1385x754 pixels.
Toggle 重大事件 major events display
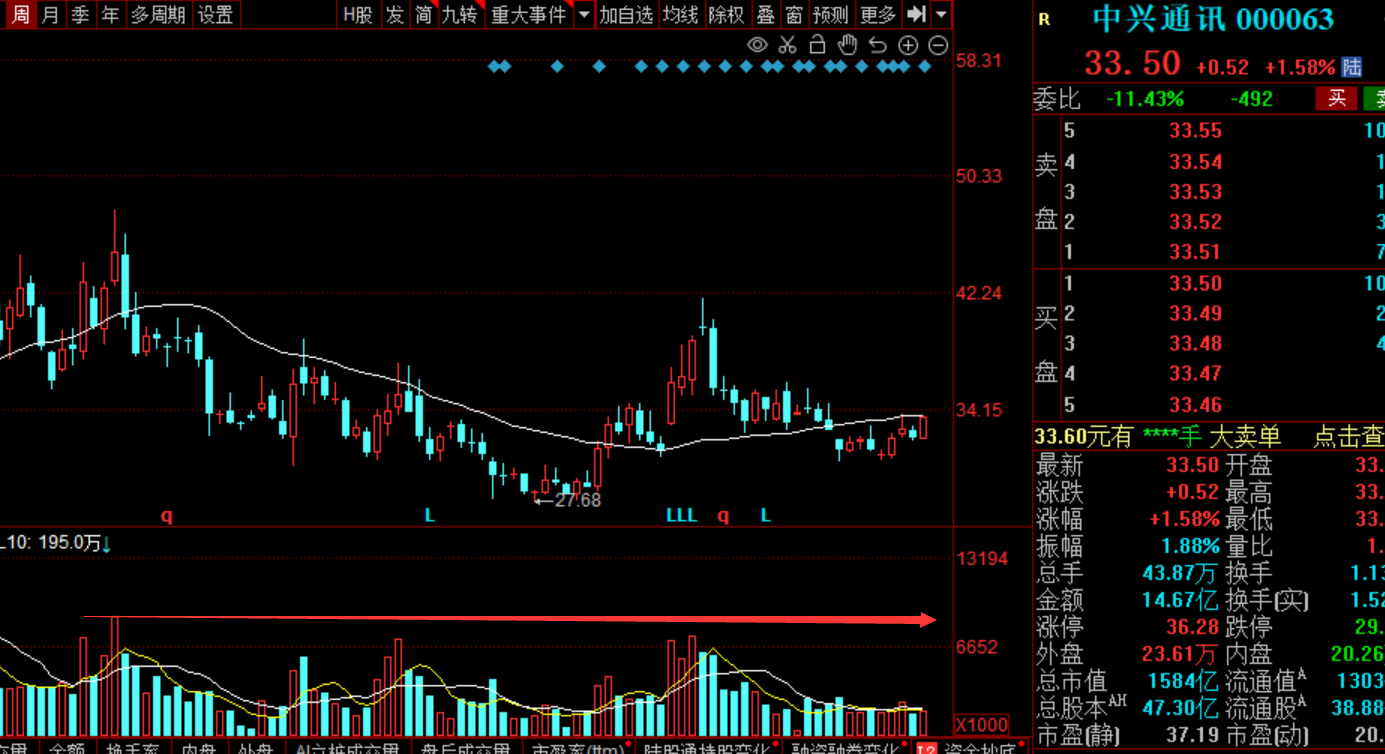click(528, 15)
